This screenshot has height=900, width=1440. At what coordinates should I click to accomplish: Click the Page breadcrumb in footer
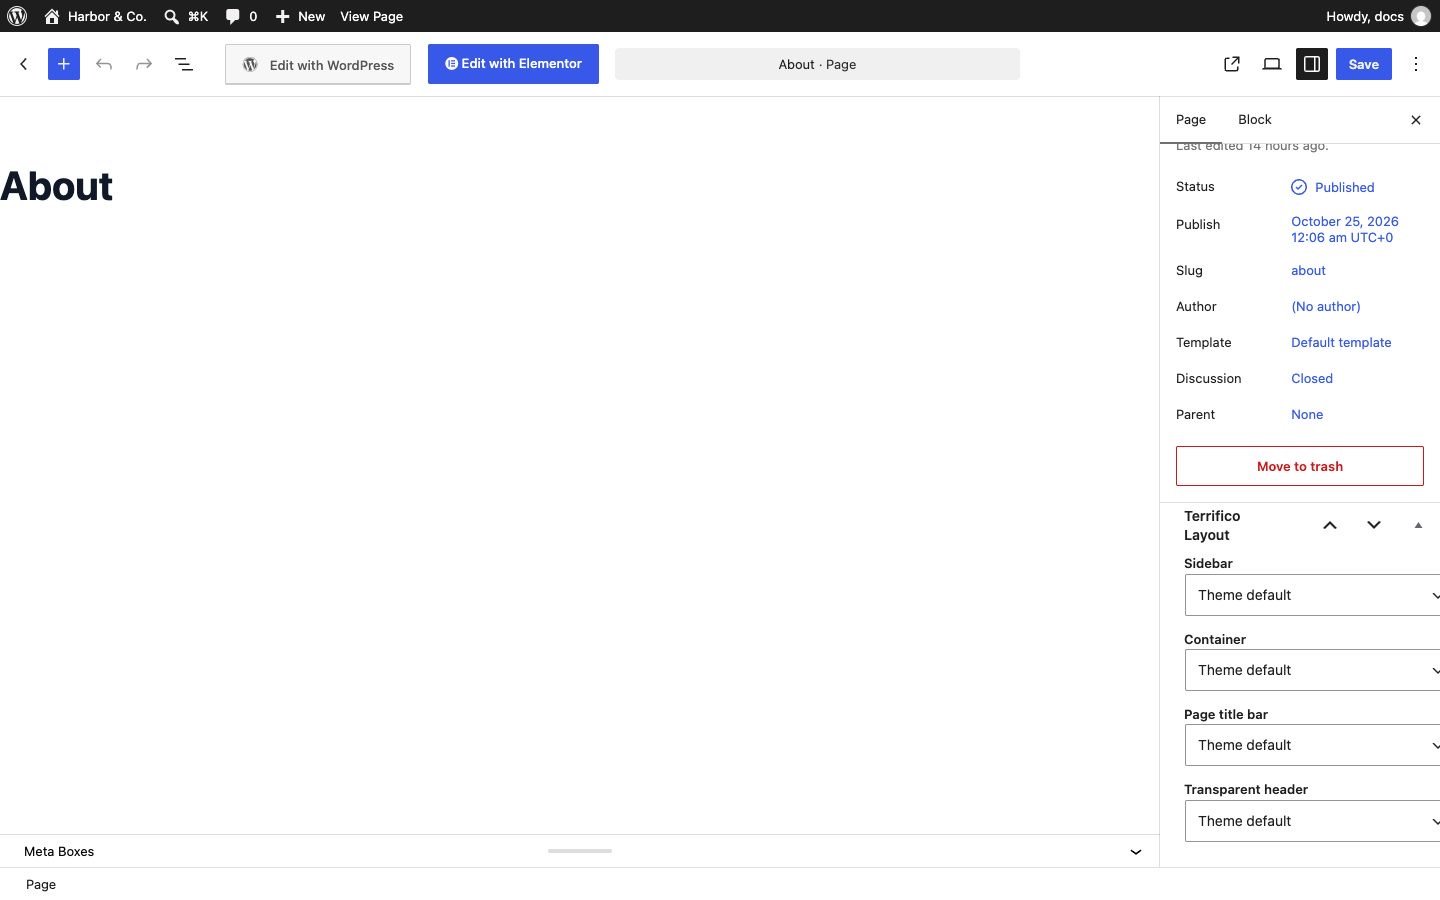tap(41, 884)
